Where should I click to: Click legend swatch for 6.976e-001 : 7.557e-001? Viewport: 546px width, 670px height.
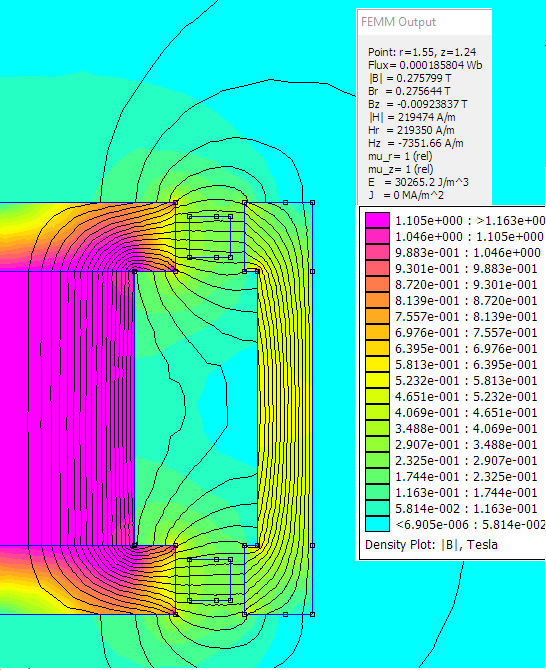click(377, 332)
